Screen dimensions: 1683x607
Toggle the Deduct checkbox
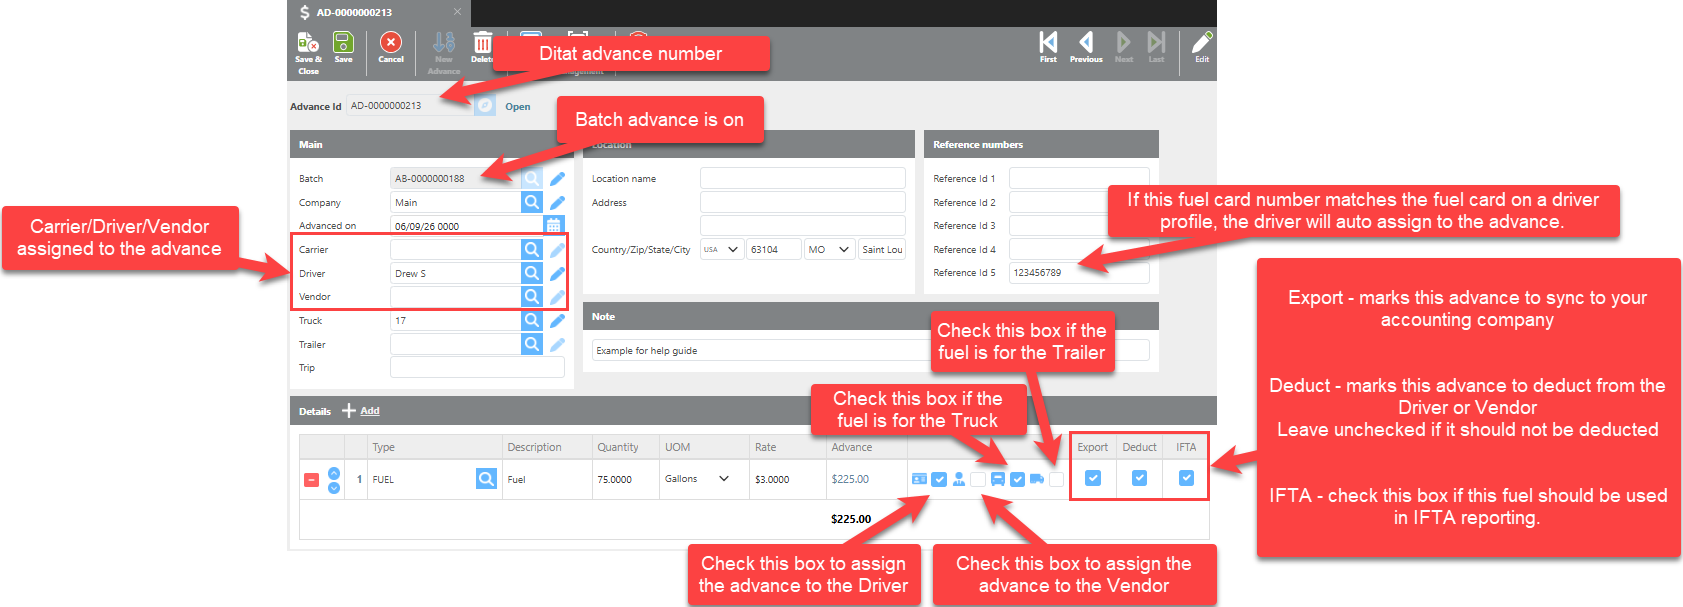click(1139, 478)
